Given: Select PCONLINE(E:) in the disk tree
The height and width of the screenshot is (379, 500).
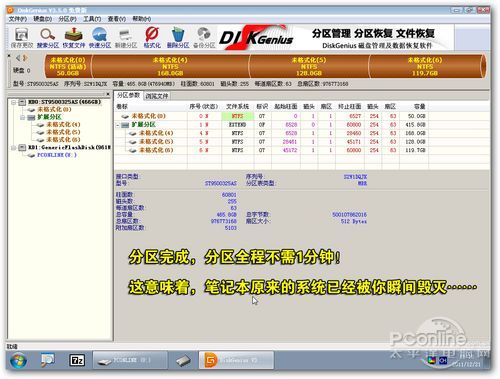Looking at the screenshot, I should (57, 155).
